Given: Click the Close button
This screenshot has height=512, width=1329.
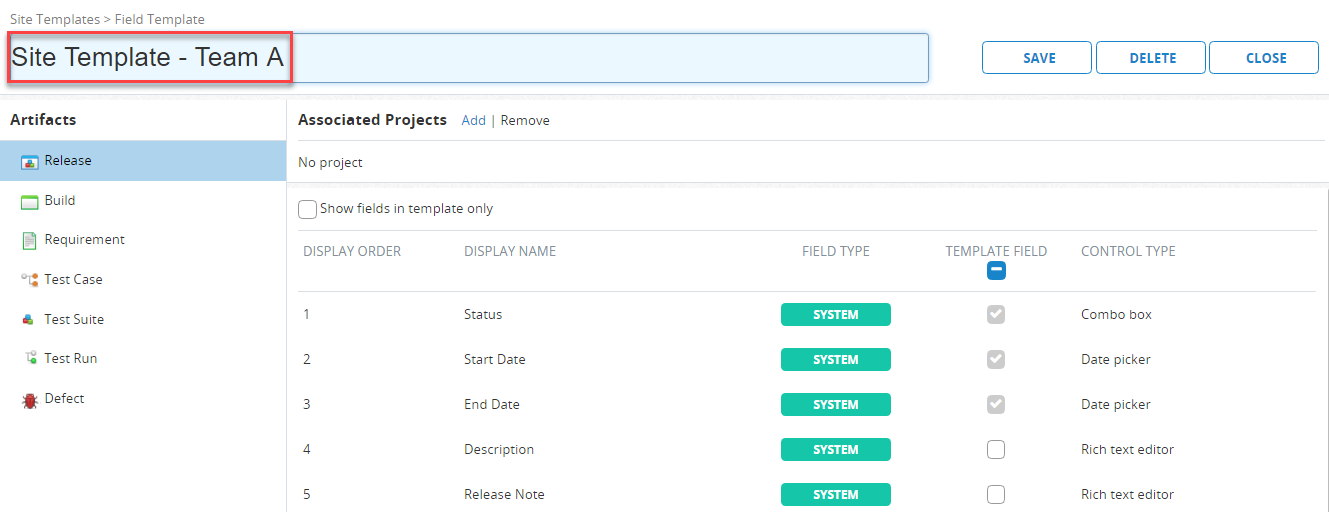Looking at the screenshot, I should pos(1265,58).
